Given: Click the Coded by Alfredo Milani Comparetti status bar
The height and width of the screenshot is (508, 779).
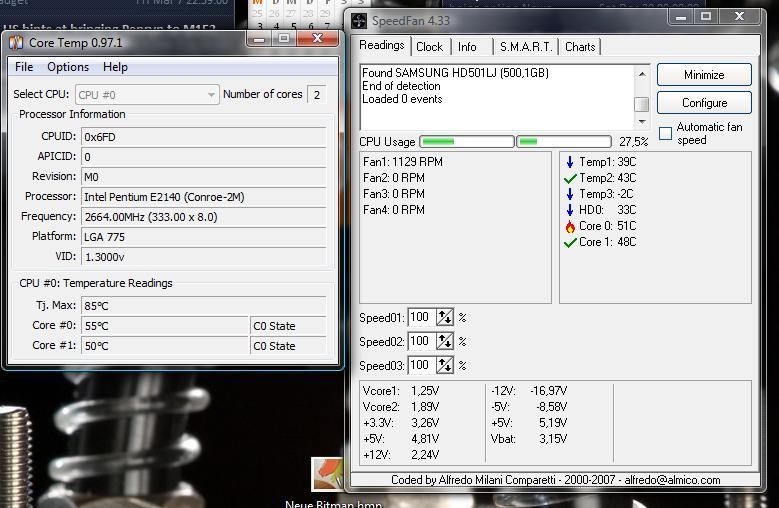Looking at the screenshot, I should 555,480.
